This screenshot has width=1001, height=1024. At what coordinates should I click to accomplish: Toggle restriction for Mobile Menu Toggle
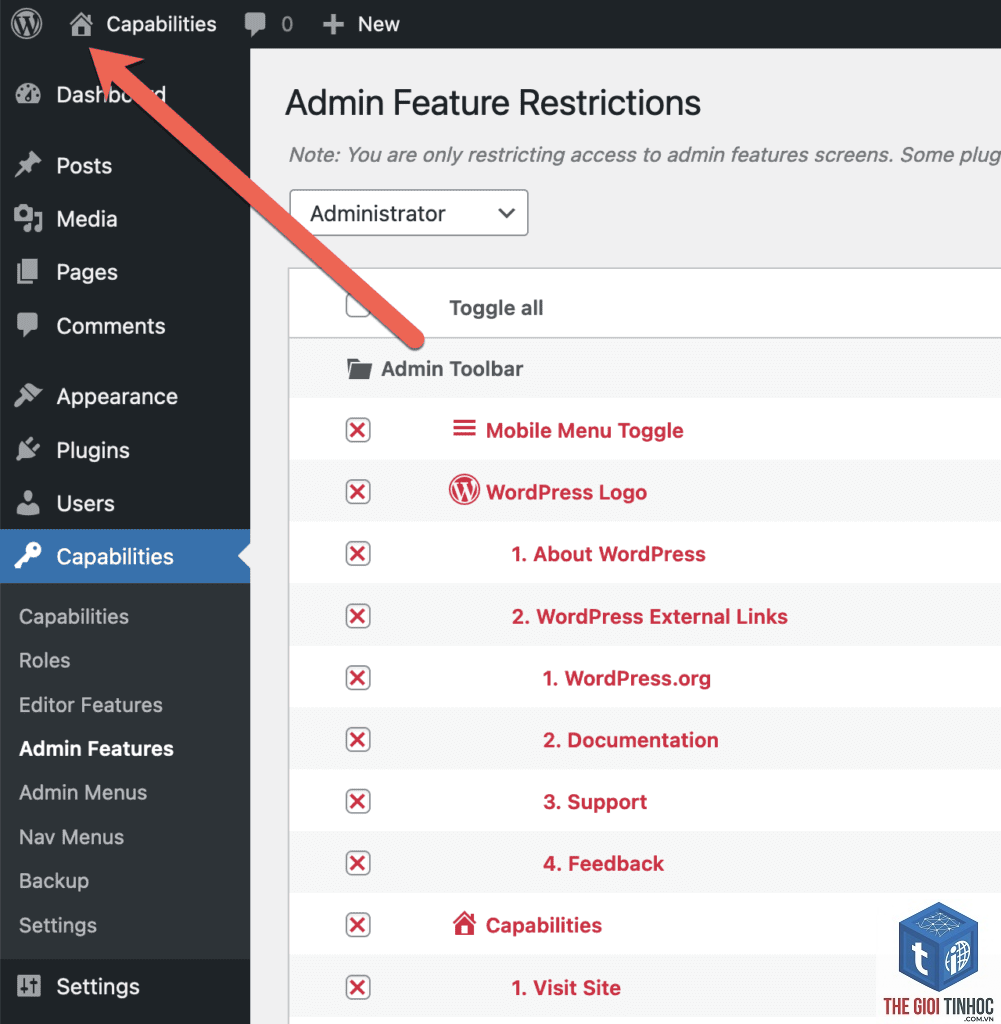(358, 430)
